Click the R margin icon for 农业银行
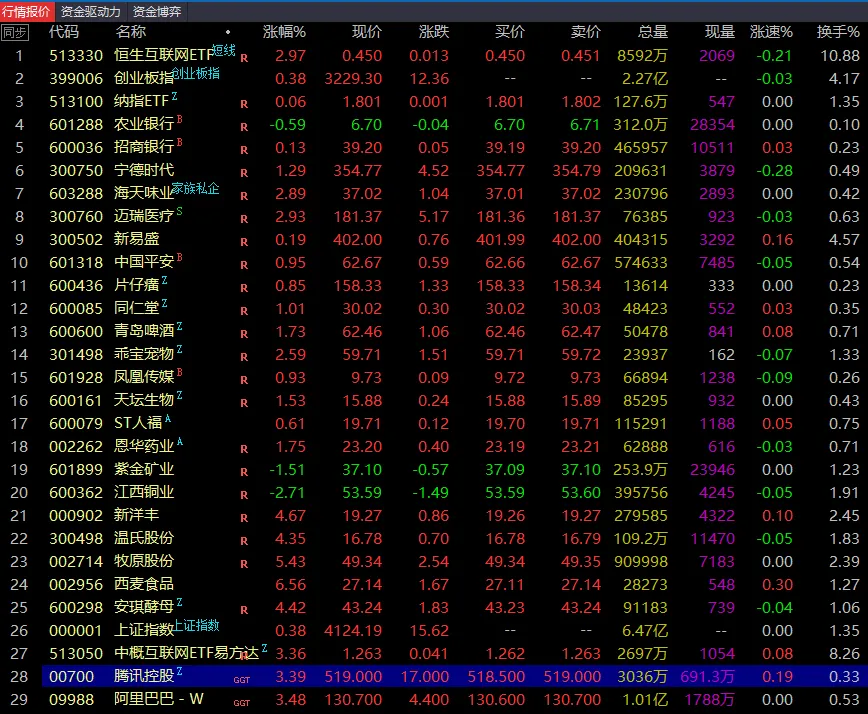Image resolution: width=868 pixels, height=714 pixels. point(244,127)
